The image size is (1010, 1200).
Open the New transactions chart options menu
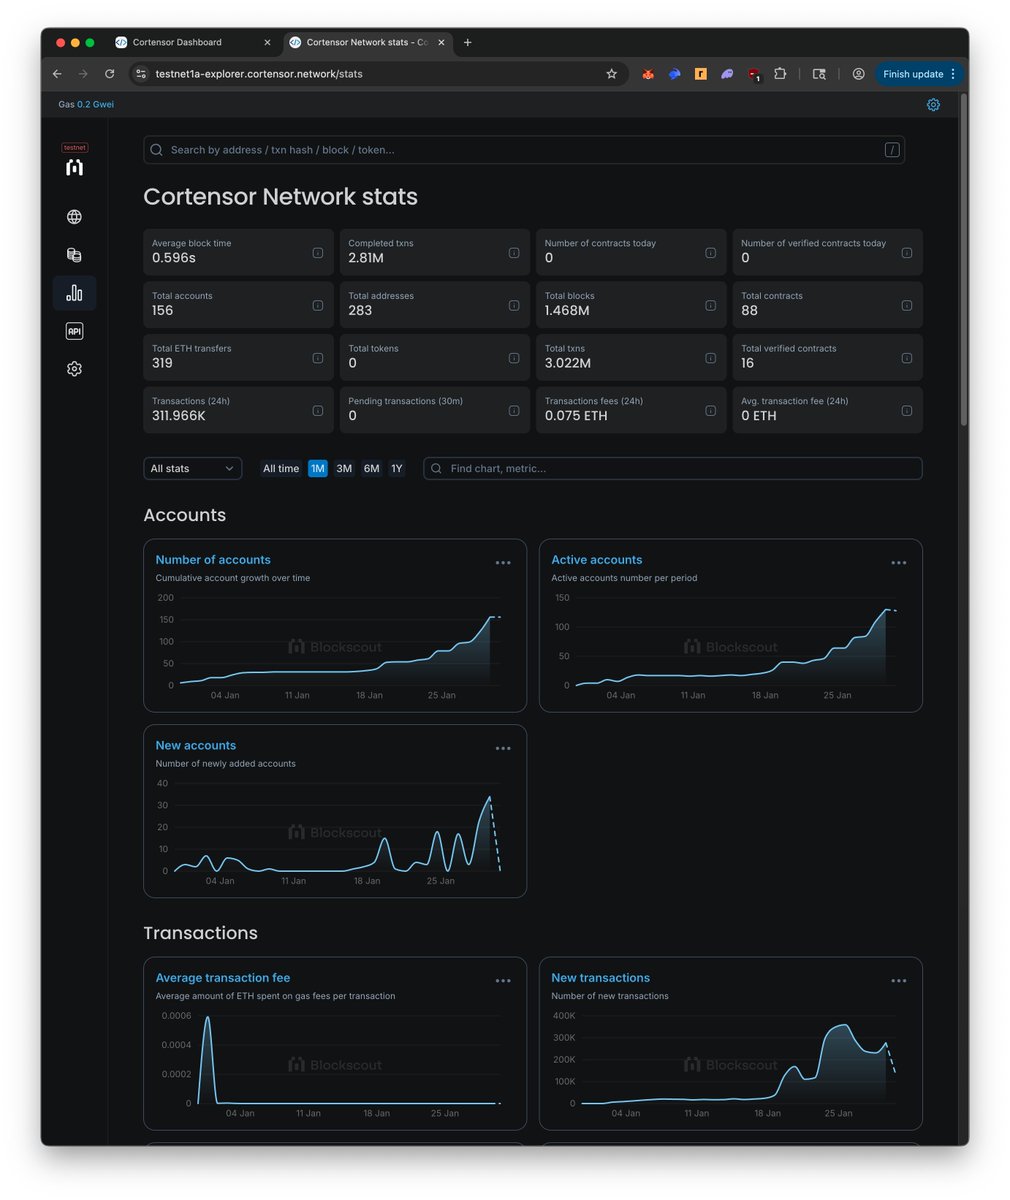pyautogui.click(x=898, y=981)
